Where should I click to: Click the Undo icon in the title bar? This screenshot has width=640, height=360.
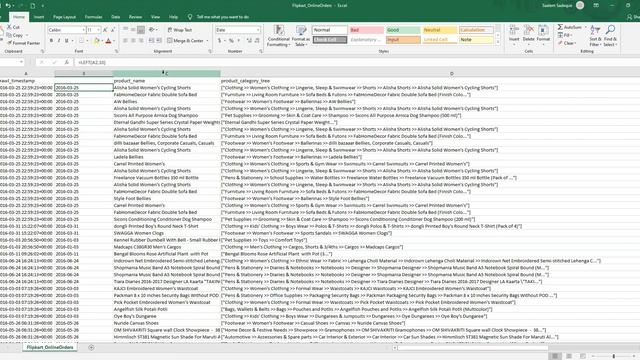(x=8, y=6)
